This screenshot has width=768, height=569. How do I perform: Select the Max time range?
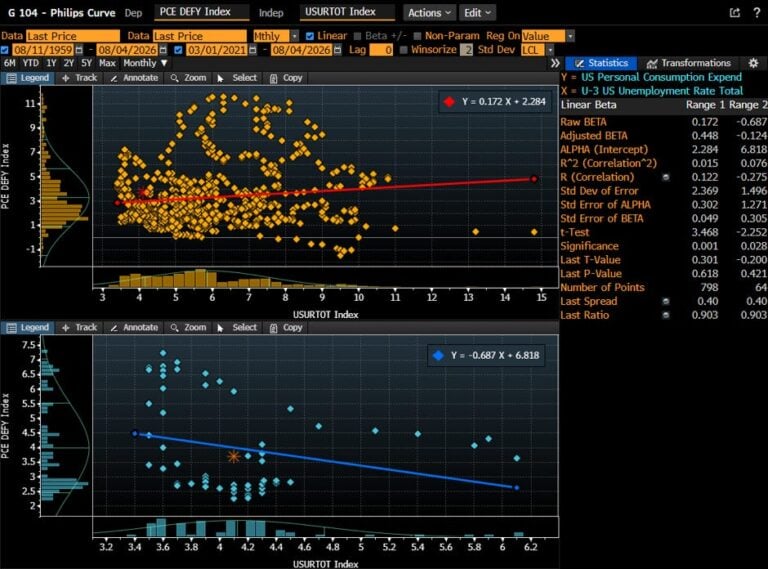point(107,63)
